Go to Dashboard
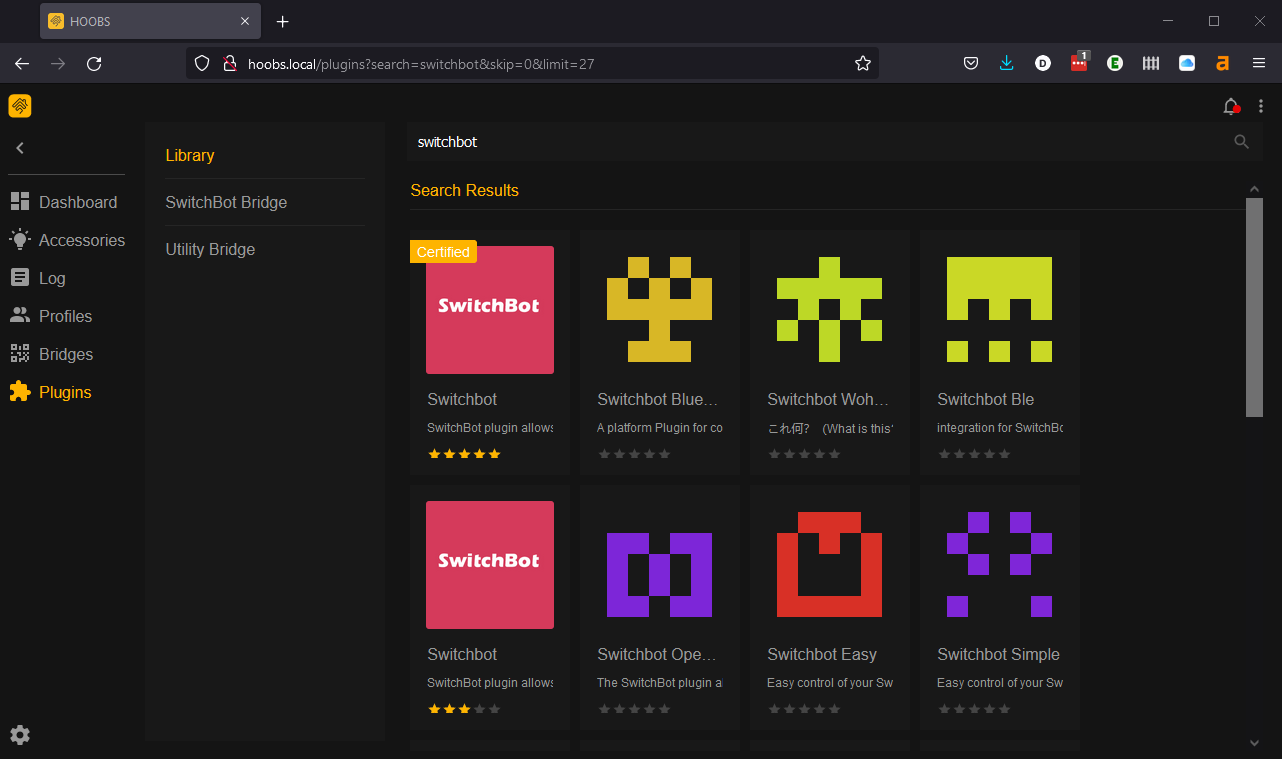This screenshot has width=1282, height=759. [78, 202]
